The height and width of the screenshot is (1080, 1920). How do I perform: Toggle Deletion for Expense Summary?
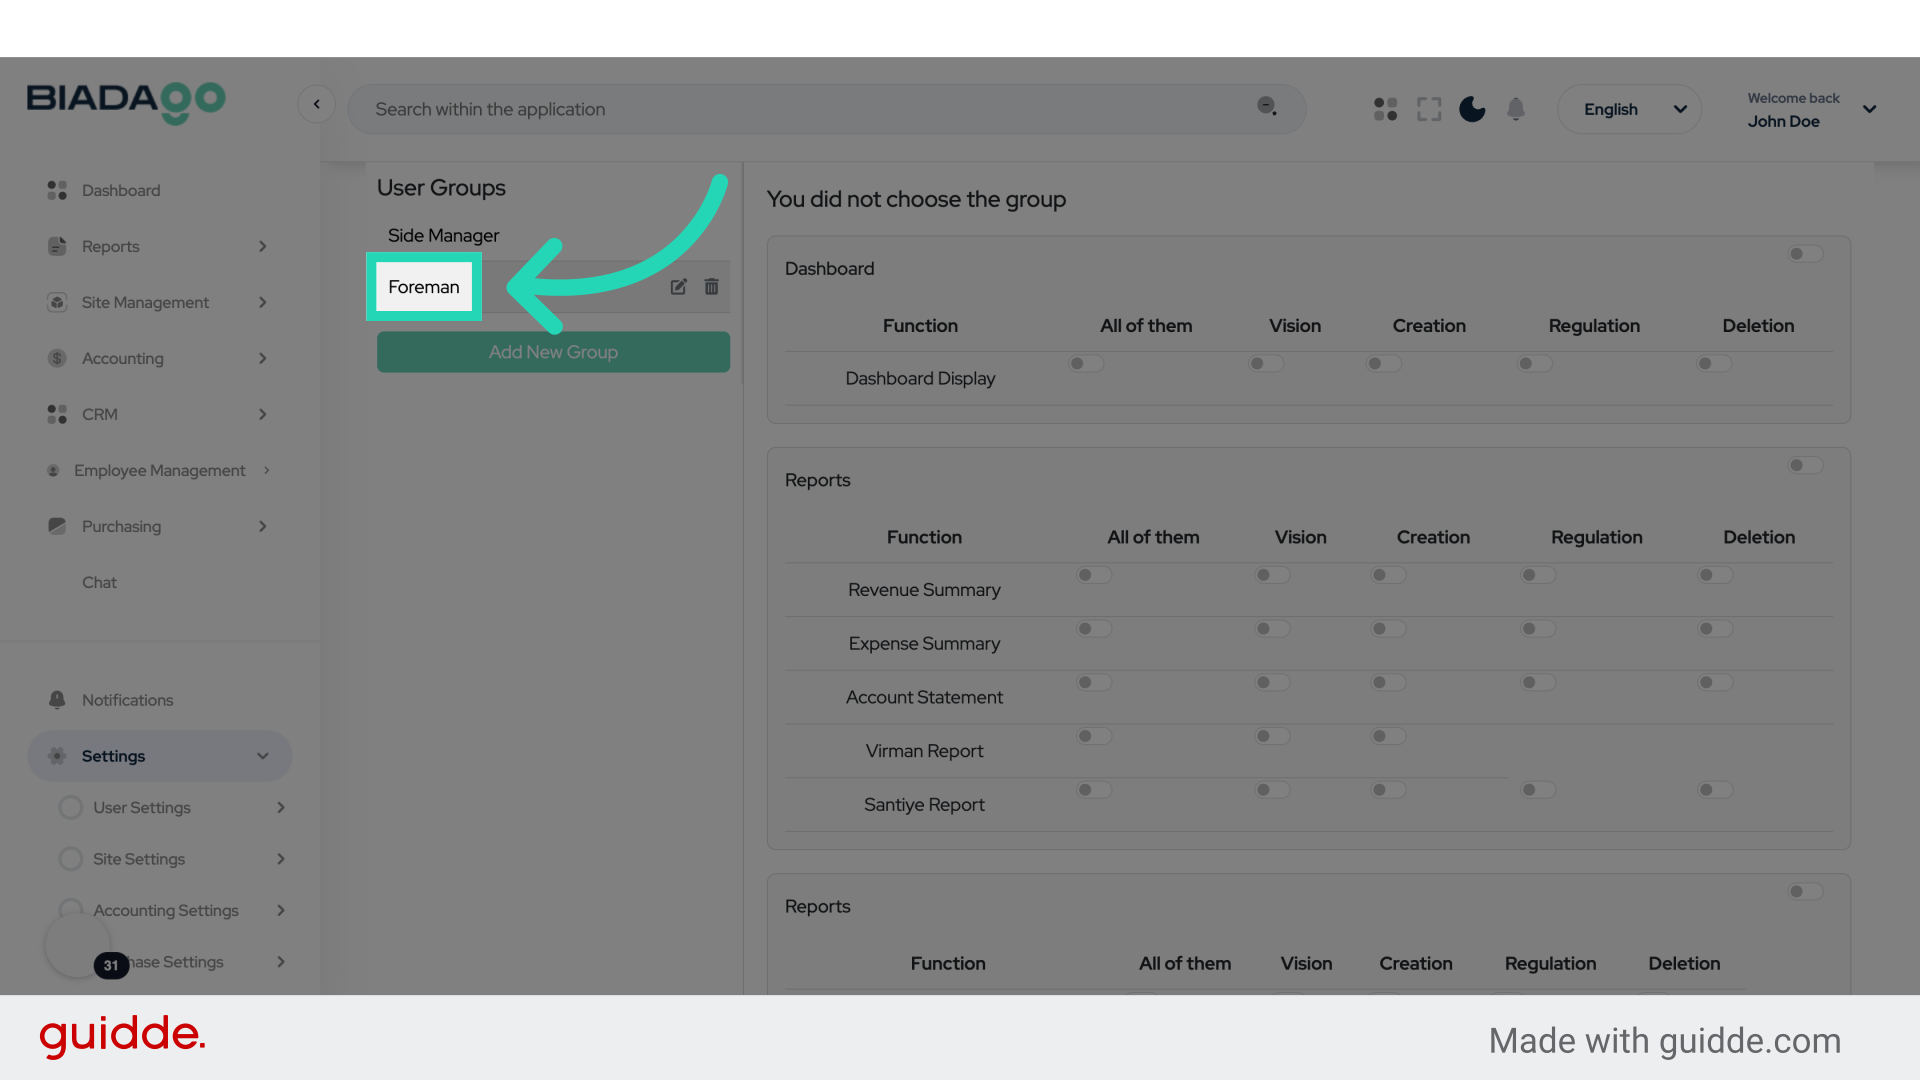coord(1714,629)
